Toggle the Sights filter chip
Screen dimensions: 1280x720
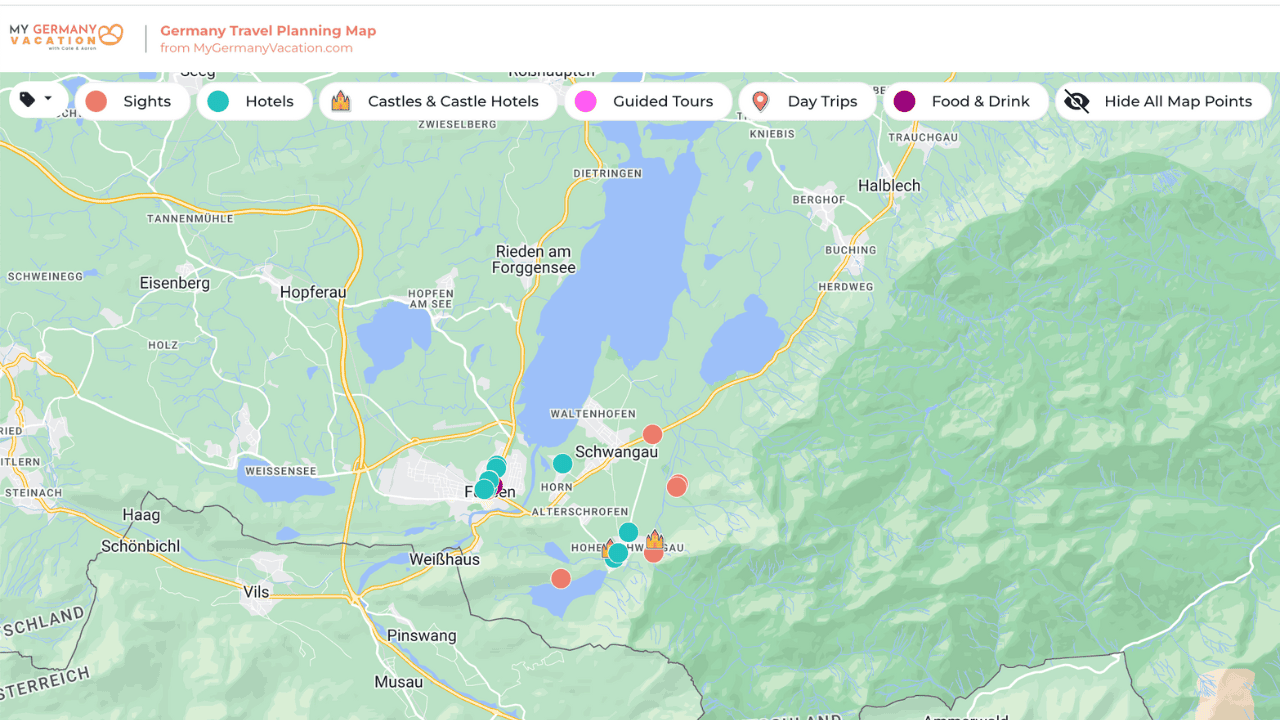[132, 101]
